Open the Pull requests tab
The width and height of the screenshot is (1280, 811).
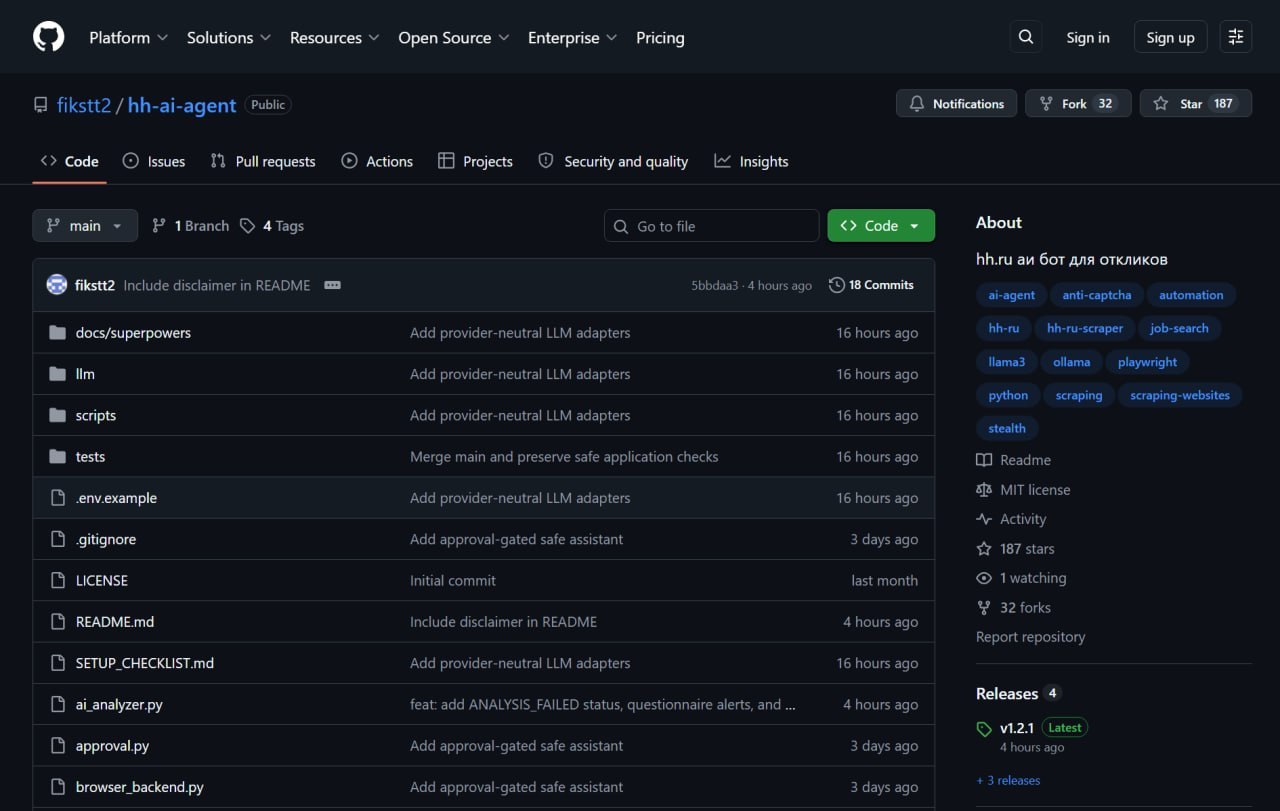(263, 161)
